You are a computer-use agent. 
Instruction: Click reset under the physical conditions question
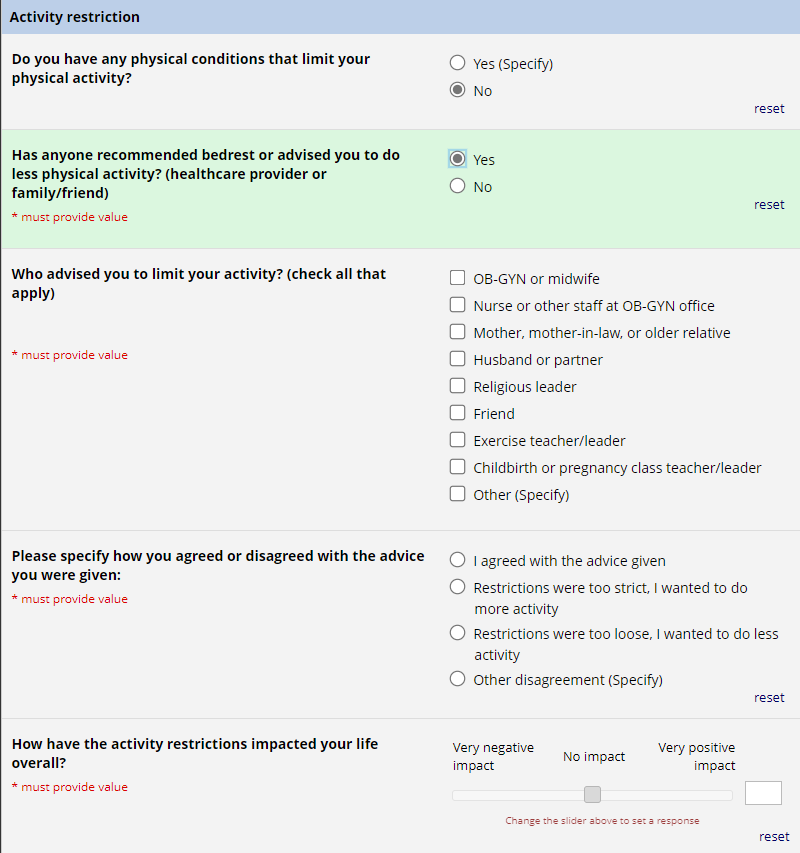pos(769,108)
